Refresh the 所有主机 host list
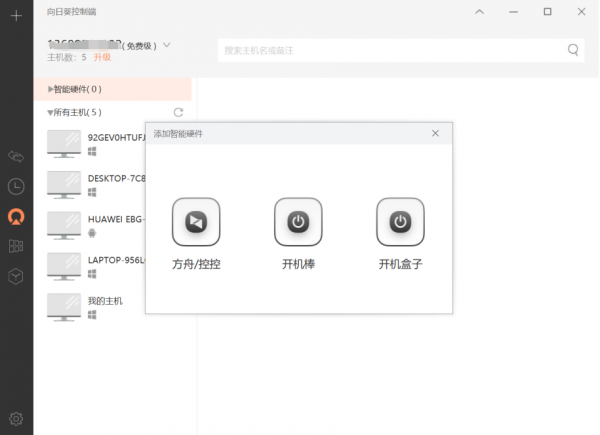The height and width of the screenshot is (435, 600). pyautogui.click(x=178, y=112)
